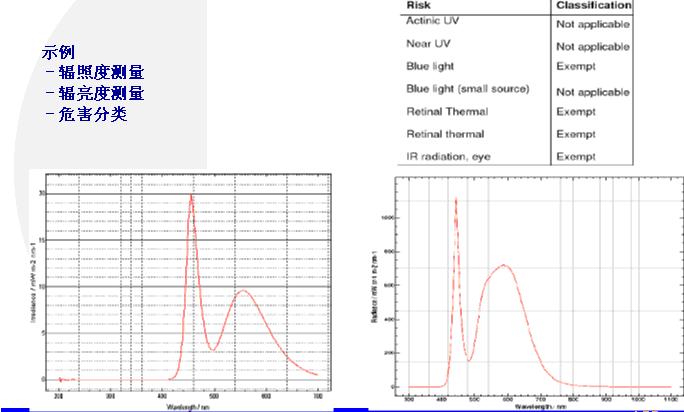
Task: Click the 'Wavelength / nm' label under the right chart
Action: click(x=540, y=408)
